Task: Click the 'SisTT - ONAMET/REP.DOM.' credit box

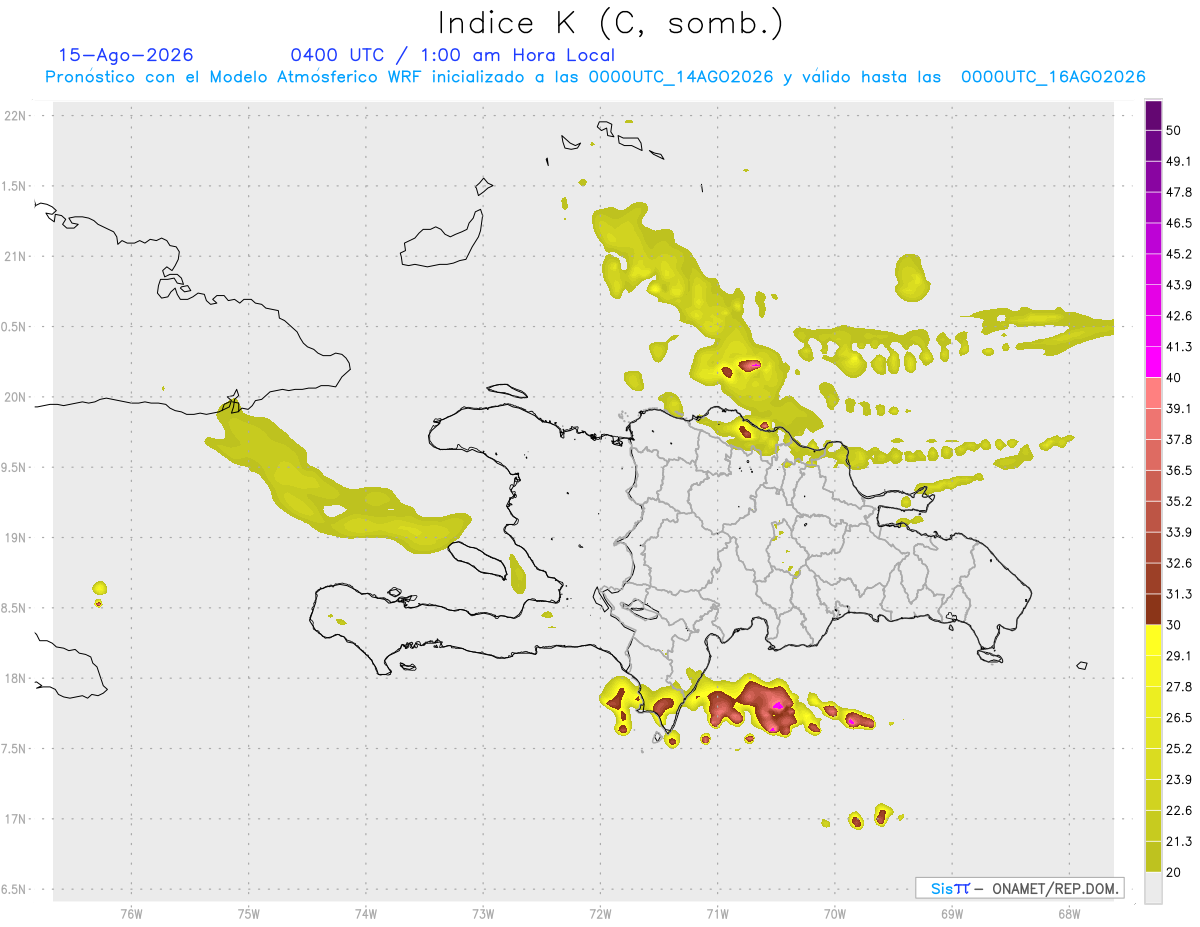Action: pyautogui.click(x=1019, y=888)
